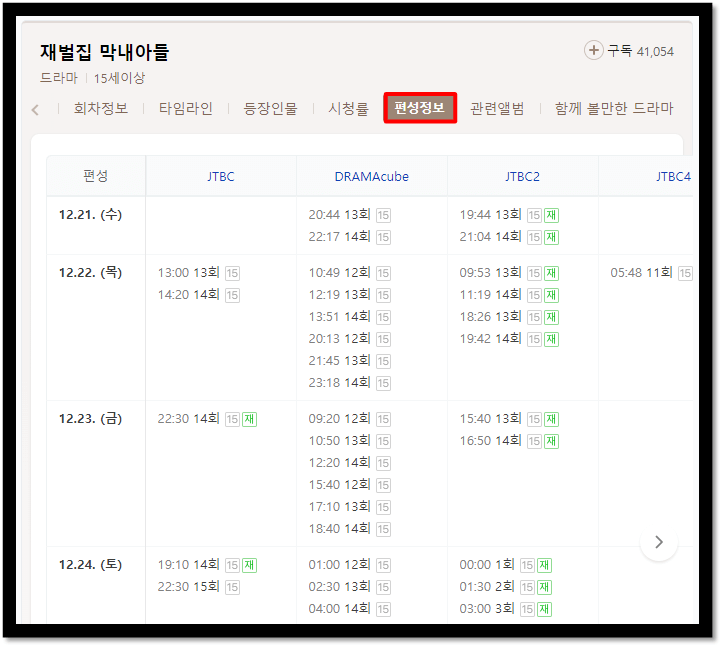
Task: Click the 22:30 15회 JTBC entry
Action: [x=198, y=588]
